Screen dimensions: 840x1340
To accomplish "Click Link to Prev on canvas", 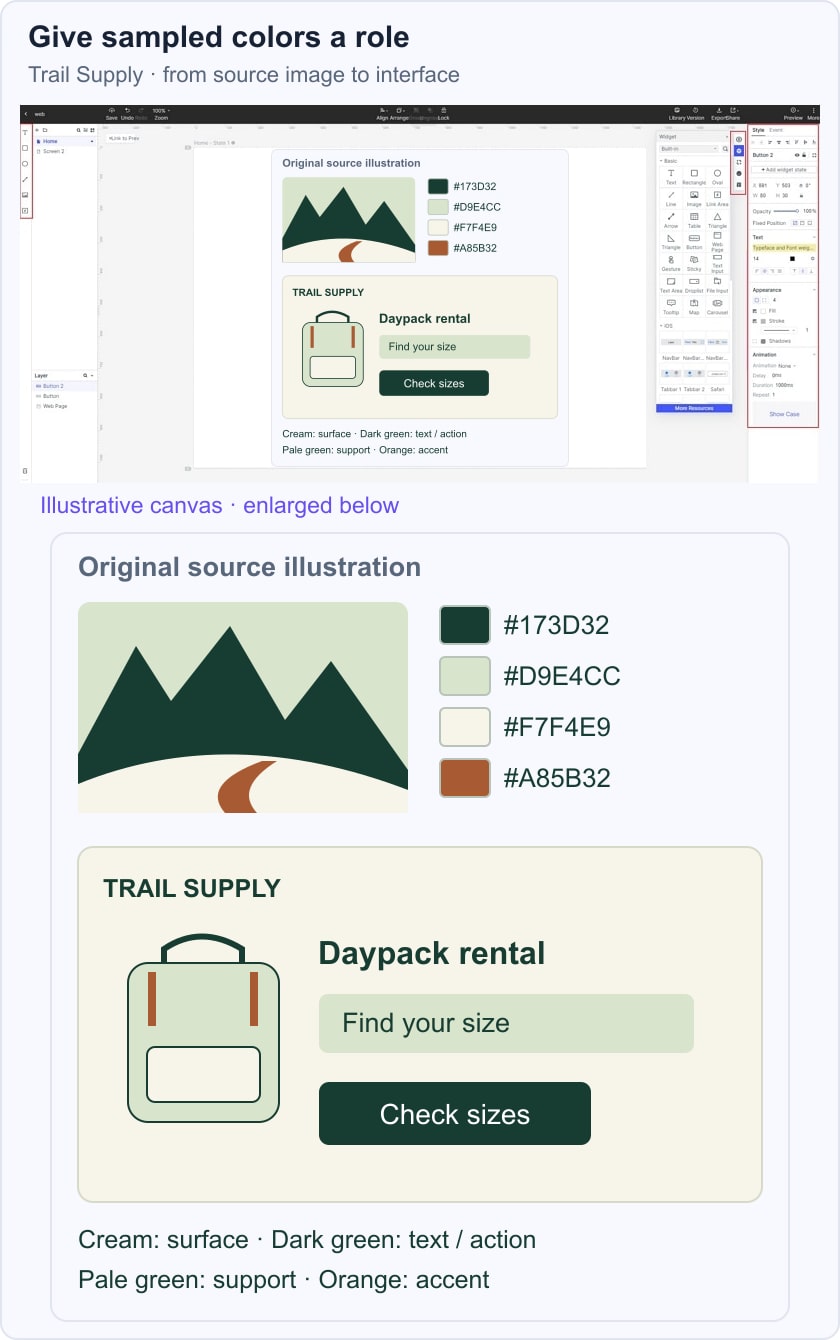I will (124, 138).
